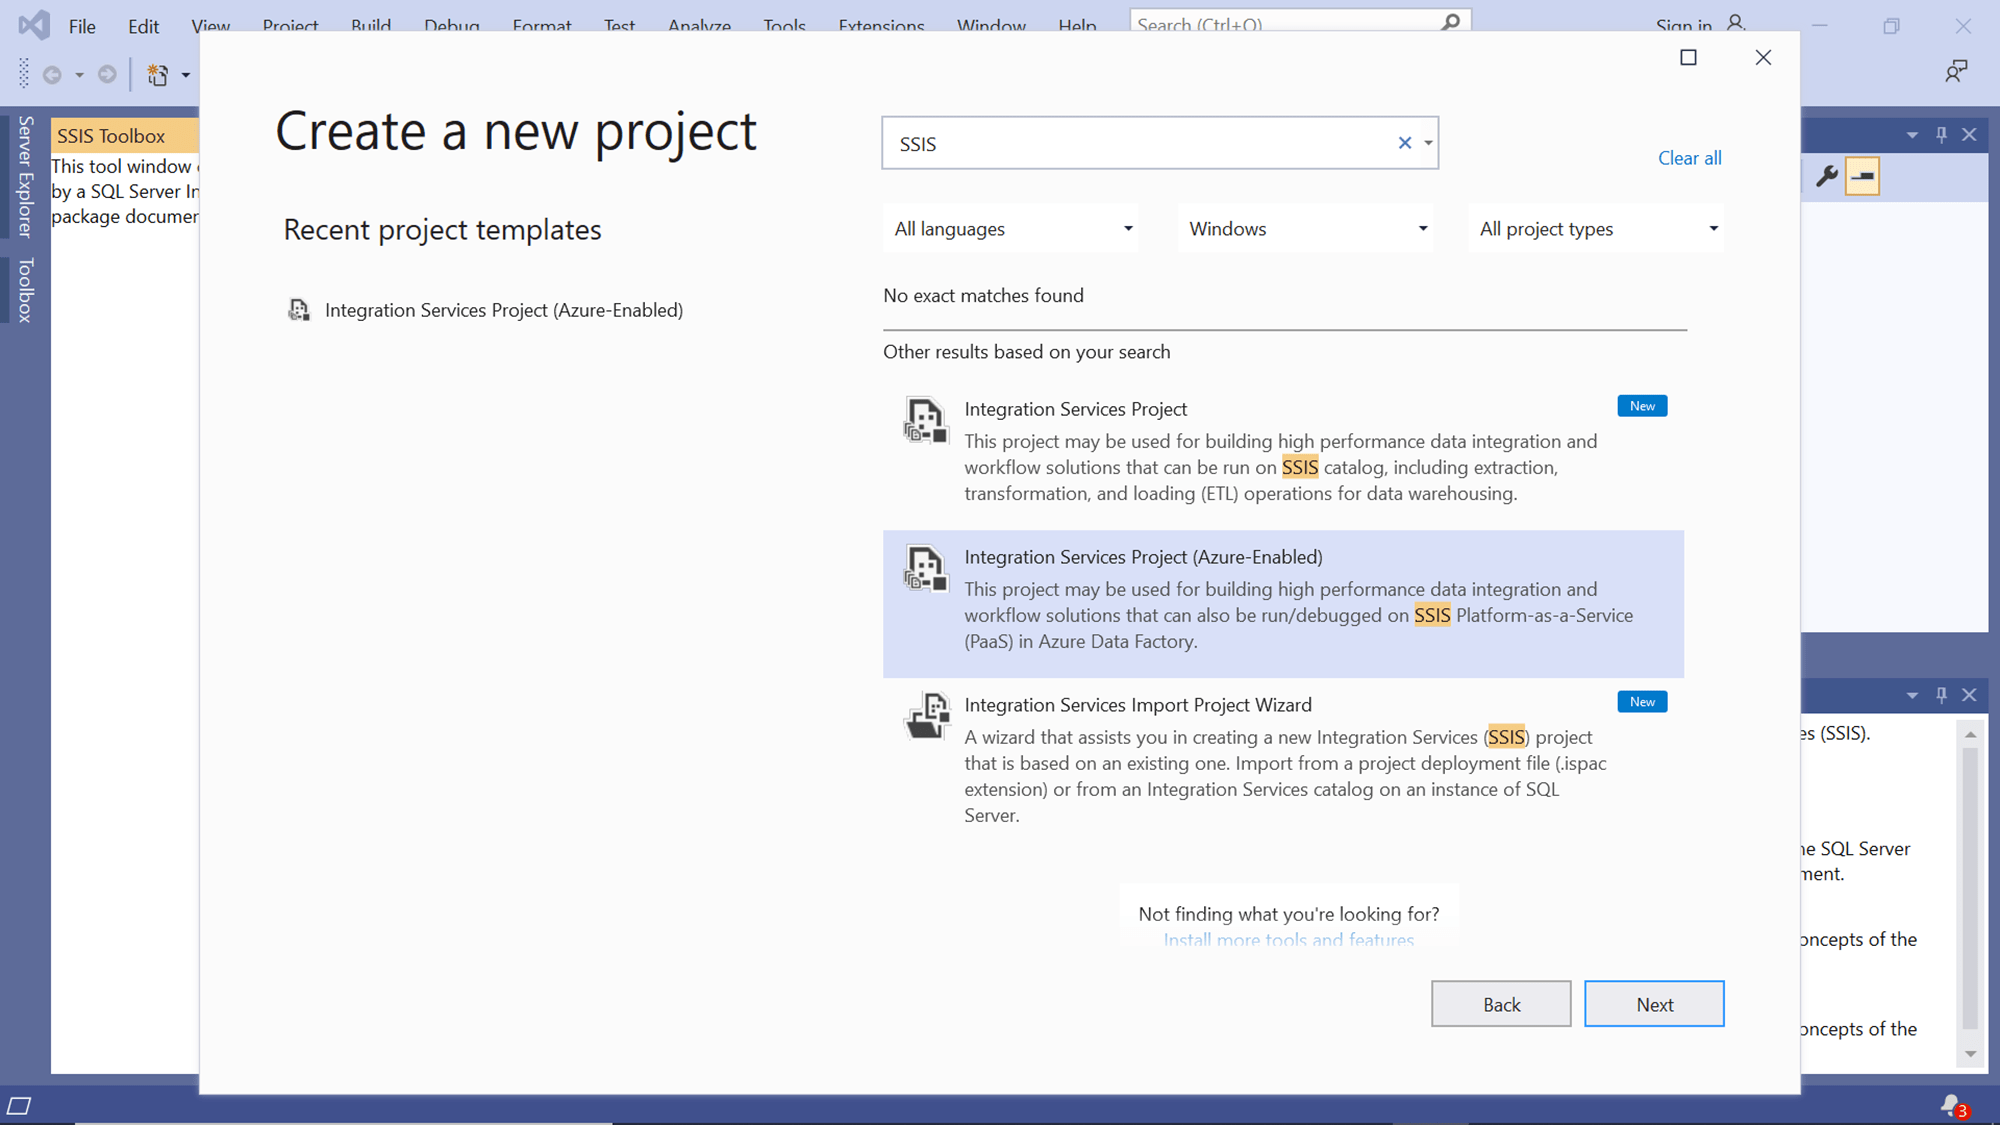Open the All languages dropdown
The image size is (2000, 1125).
coord(1010,228)
